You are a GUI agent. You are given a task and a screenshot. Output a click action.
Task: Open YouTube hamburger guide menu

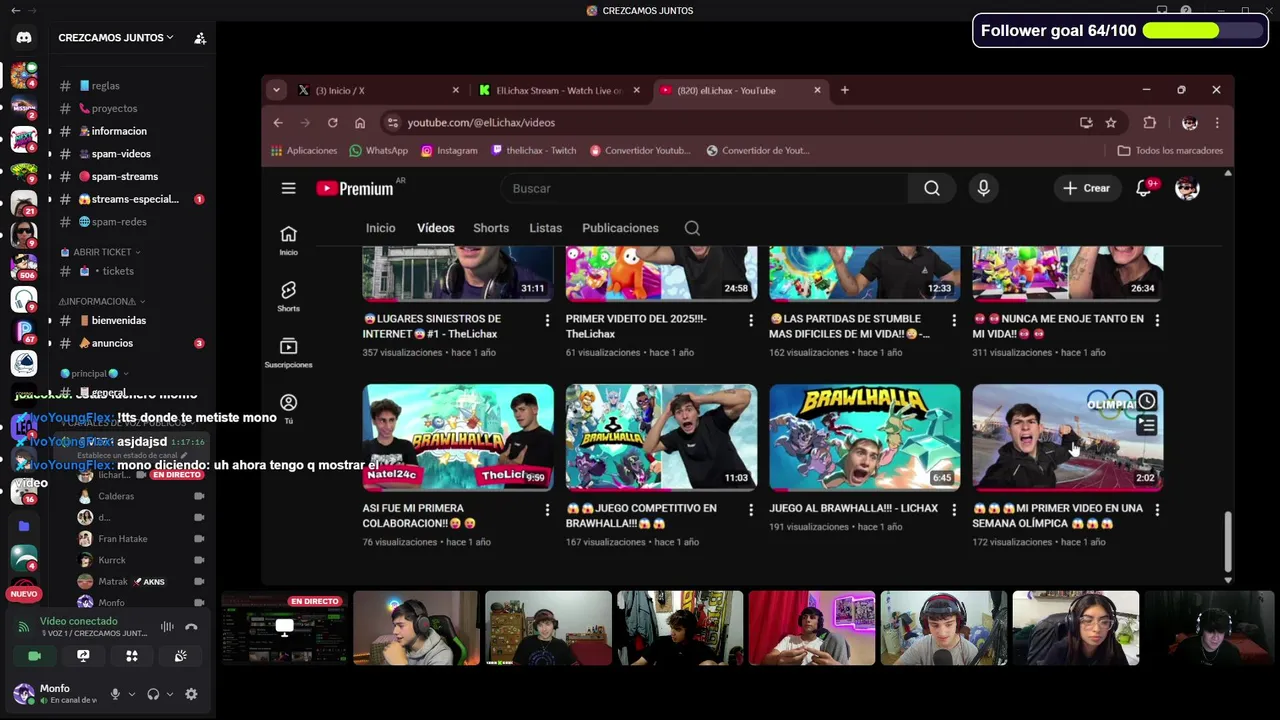[288, 188]
